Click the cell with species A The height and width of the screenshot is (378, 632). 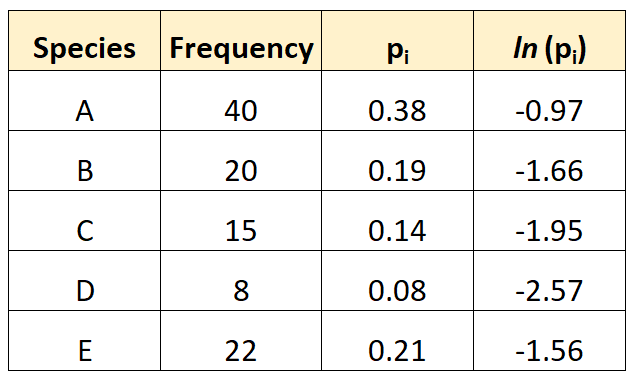pos(84,101)
